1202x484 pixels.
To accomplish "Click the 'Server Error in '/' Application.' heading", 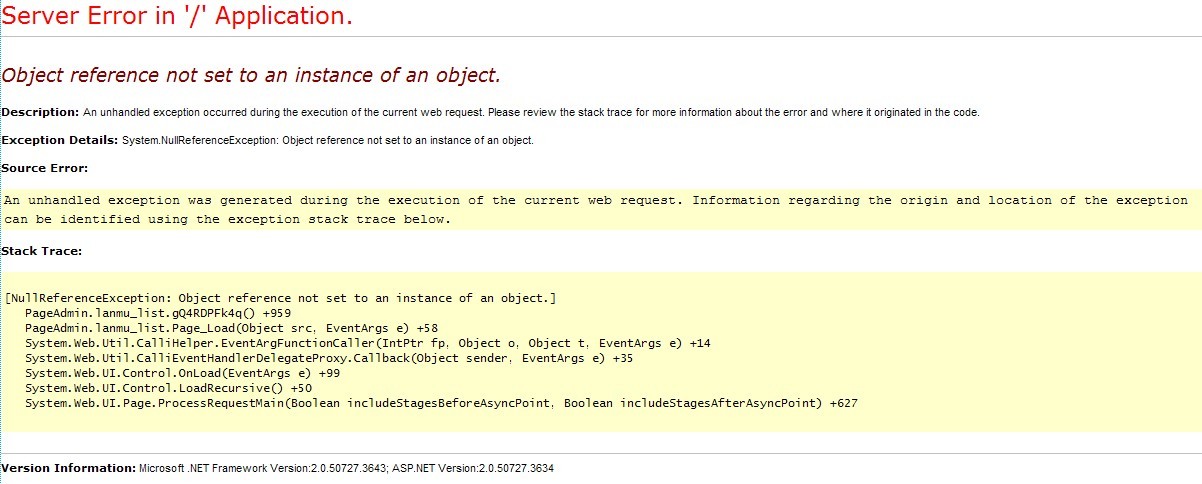I will [177, 17].
